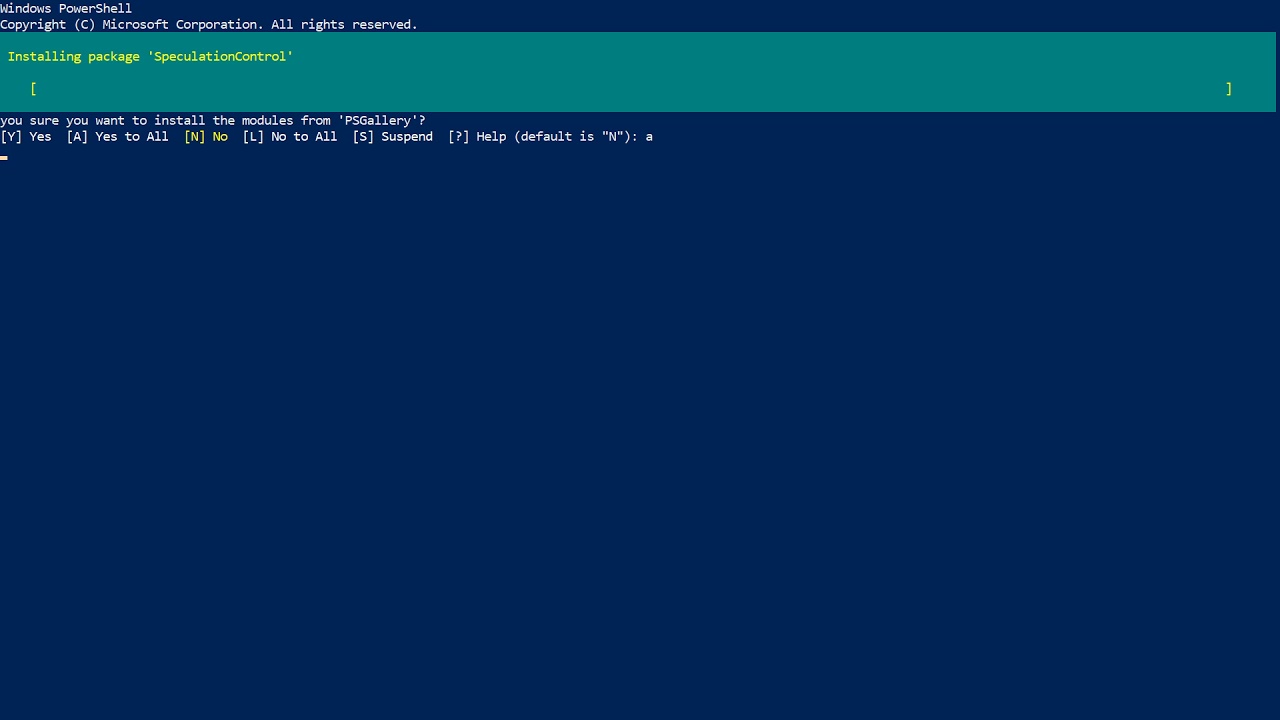
Task: Click the highlighted "[N] No" option
Action: [206, 137]
